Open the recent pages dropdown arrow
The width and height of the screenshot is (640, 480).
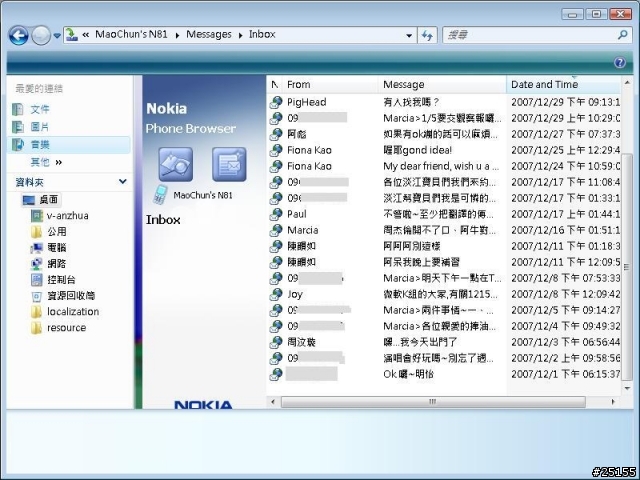tap(57, 36)
